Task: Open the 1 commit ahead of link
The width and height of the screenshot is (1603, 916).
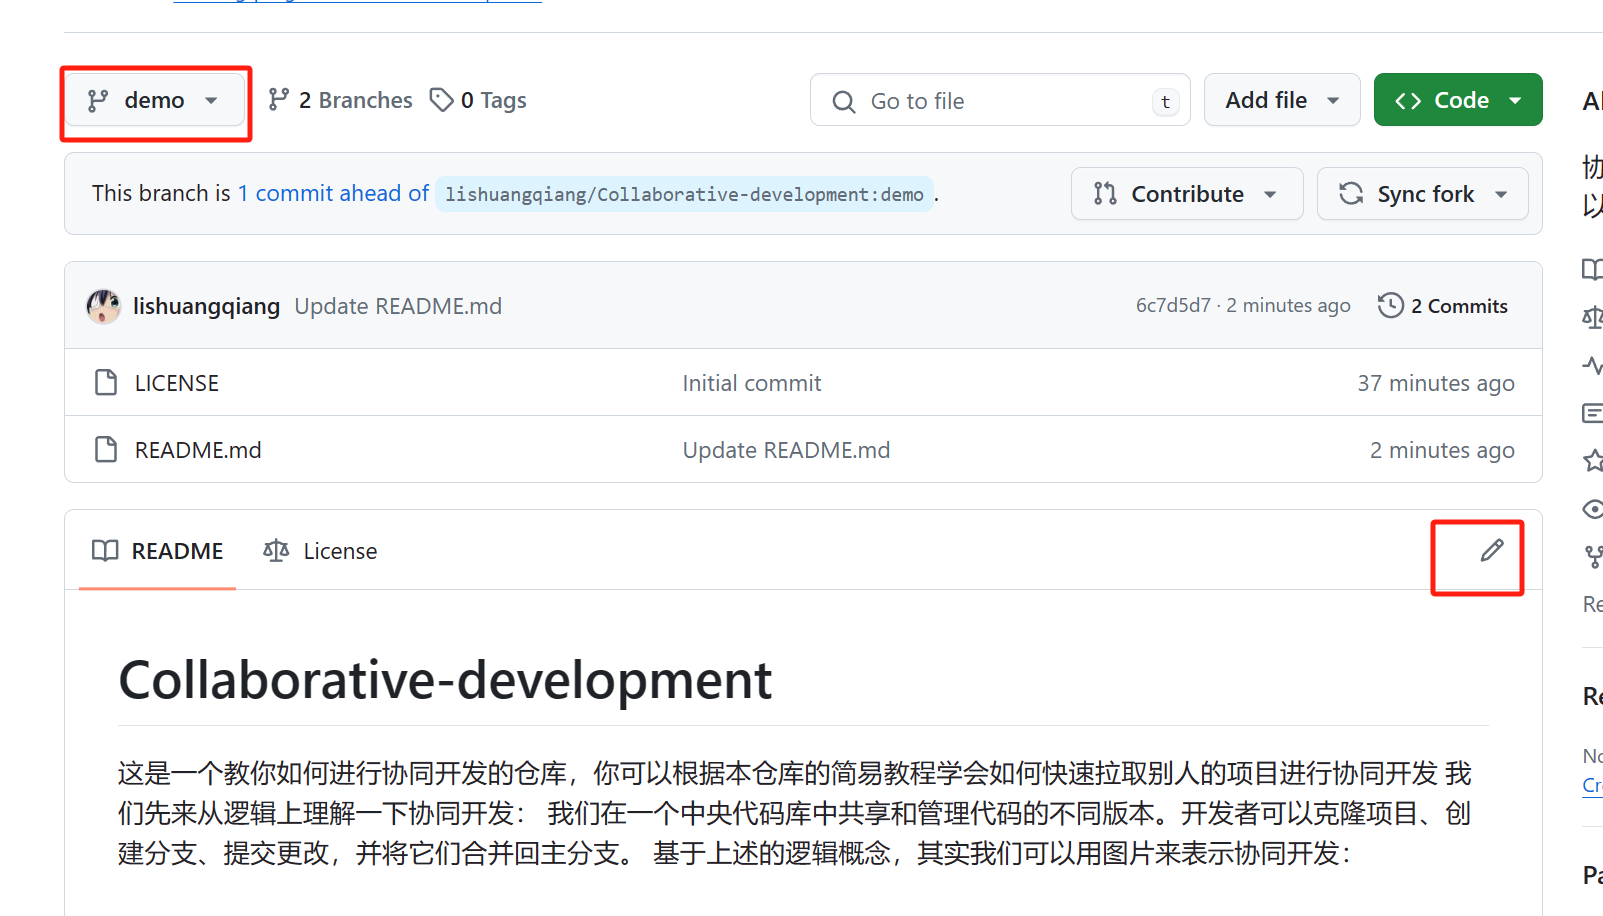Action: [332, 193]
